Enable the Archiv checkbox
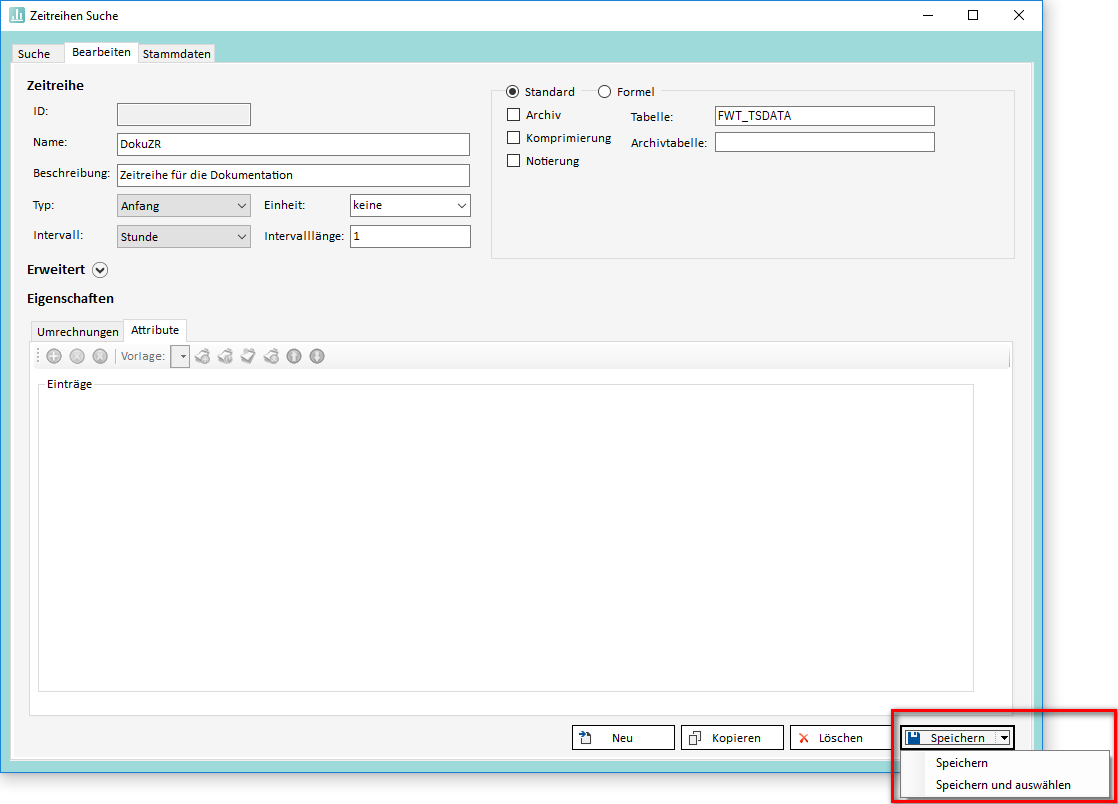 [x=514, y=115]
